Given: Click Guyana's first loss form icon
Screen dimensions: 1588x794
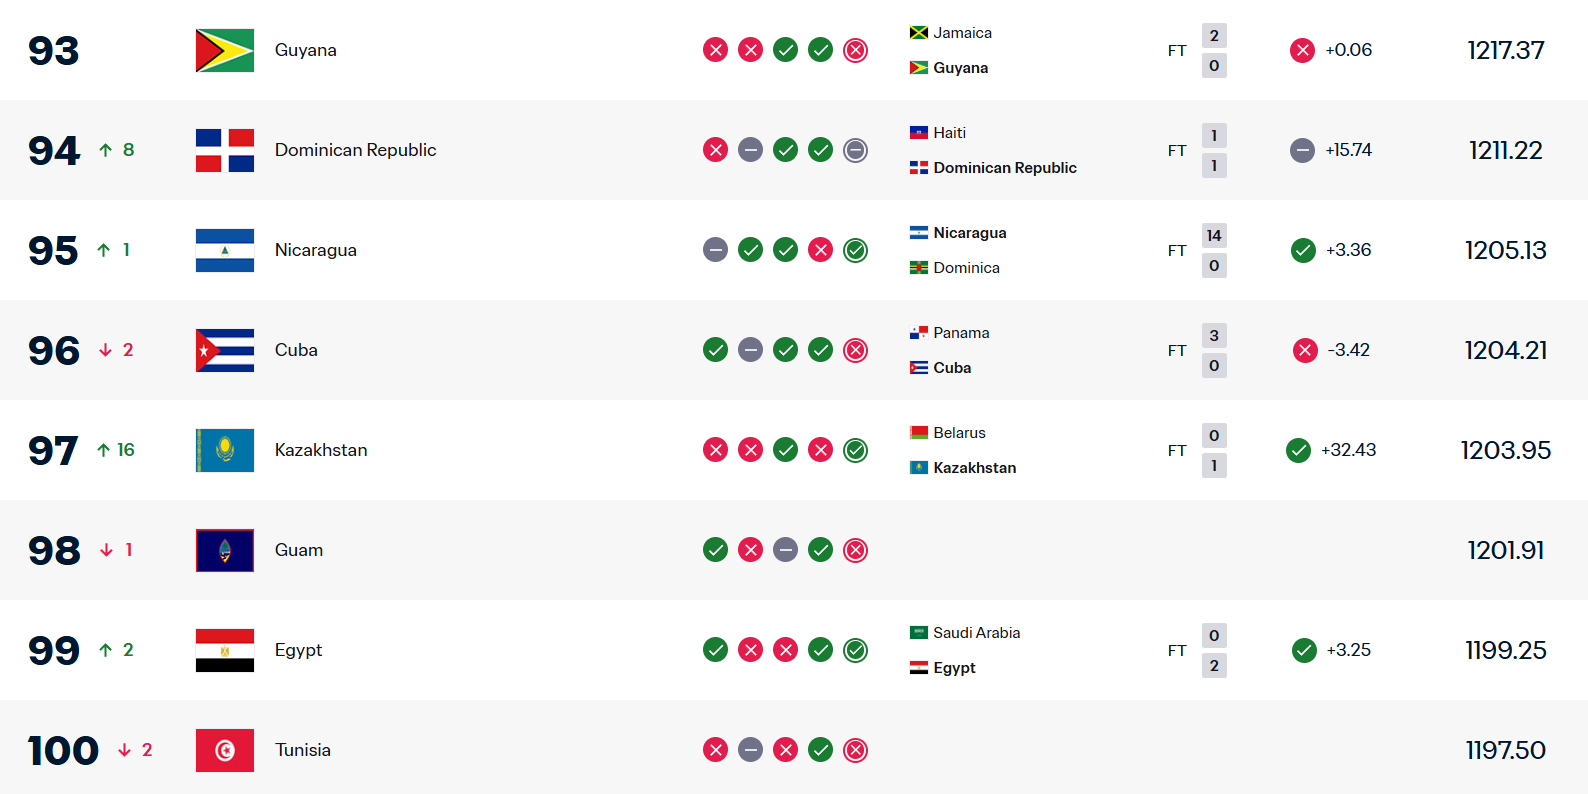Looking at the screenshot, I should [x=715, y=50].
